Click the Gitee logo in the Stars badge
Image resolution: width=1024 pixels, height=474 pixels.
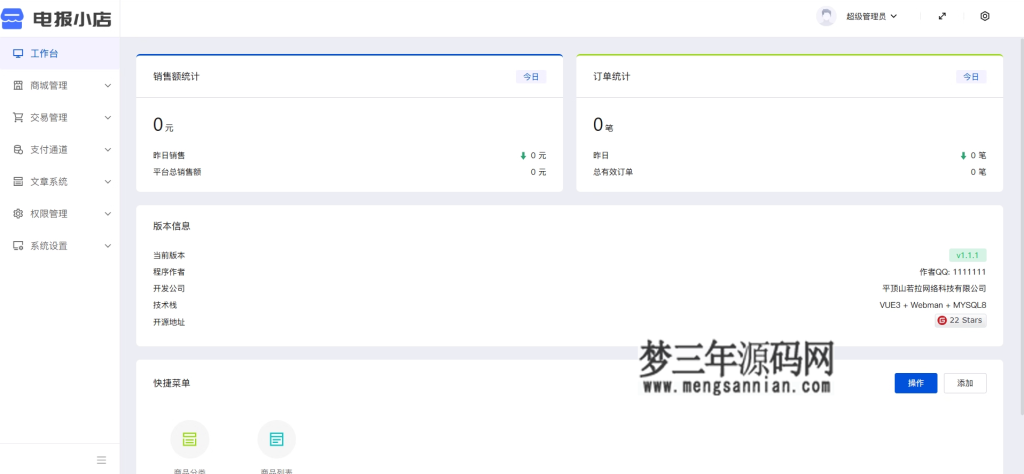pyautogui.click(x=942, y=321)
